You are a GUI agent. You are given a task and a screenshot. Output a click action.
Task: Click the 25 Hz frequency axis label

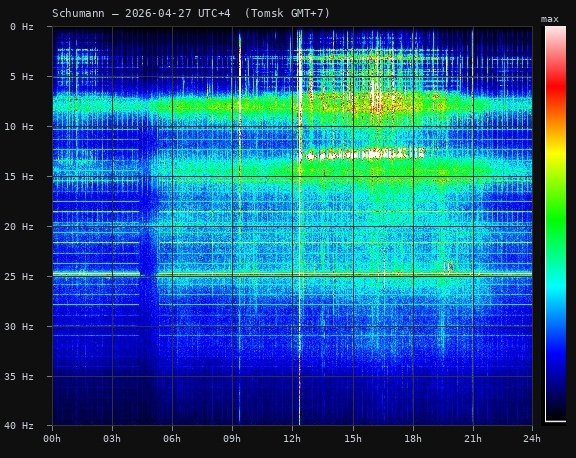[x=19, y=277]
